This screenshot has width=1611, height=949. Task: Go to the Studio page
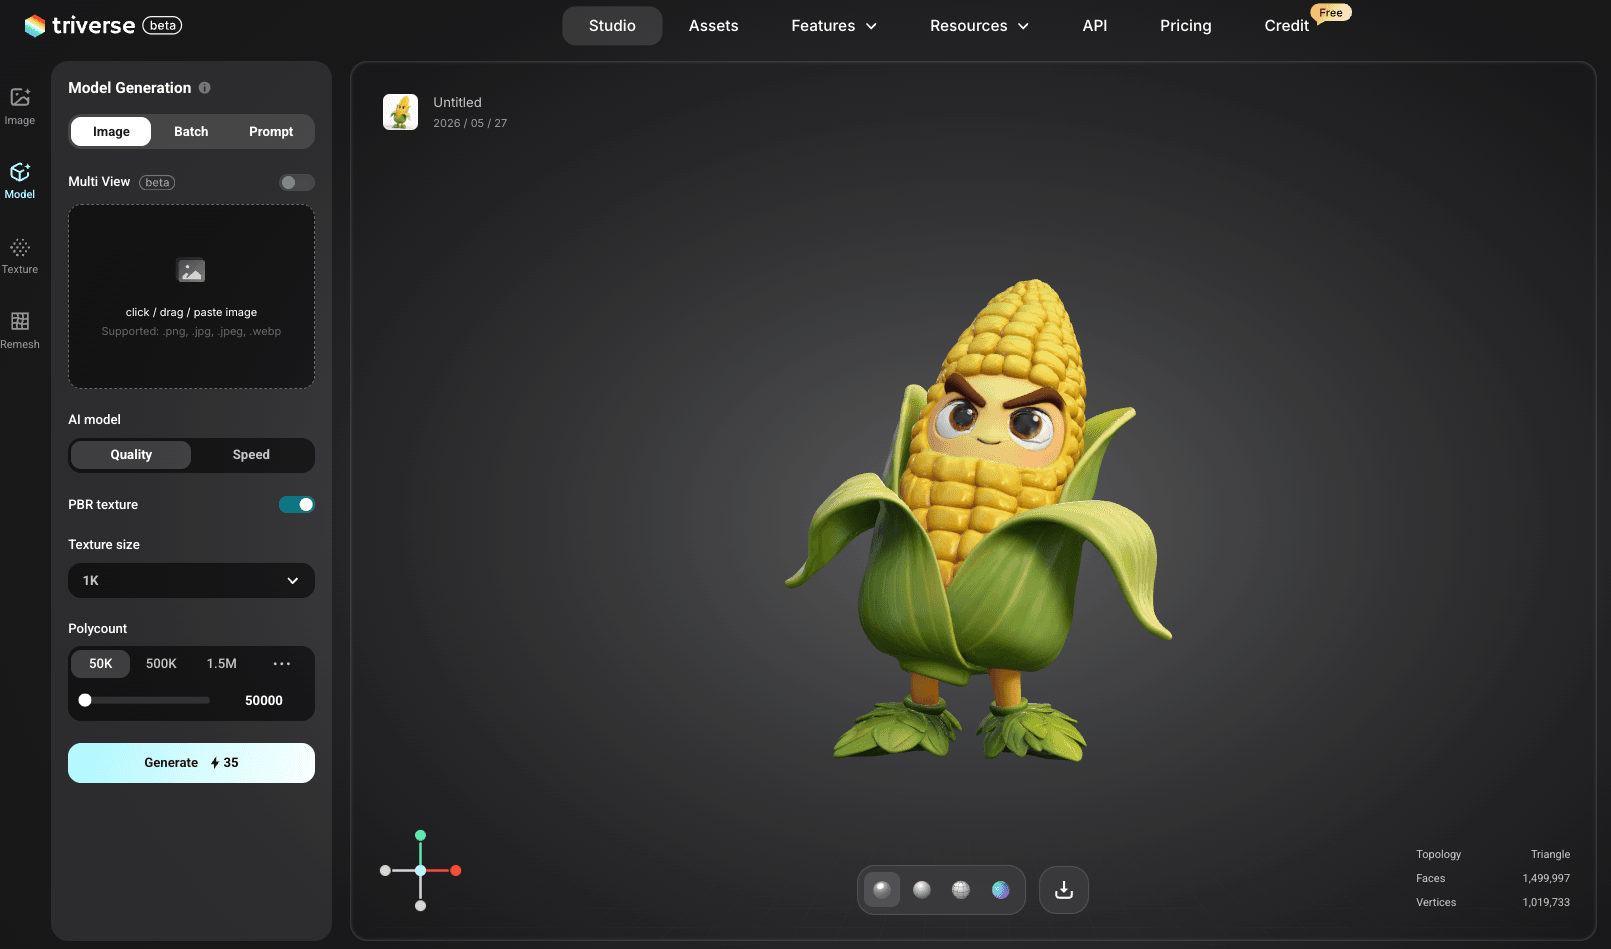pos(612,26)
